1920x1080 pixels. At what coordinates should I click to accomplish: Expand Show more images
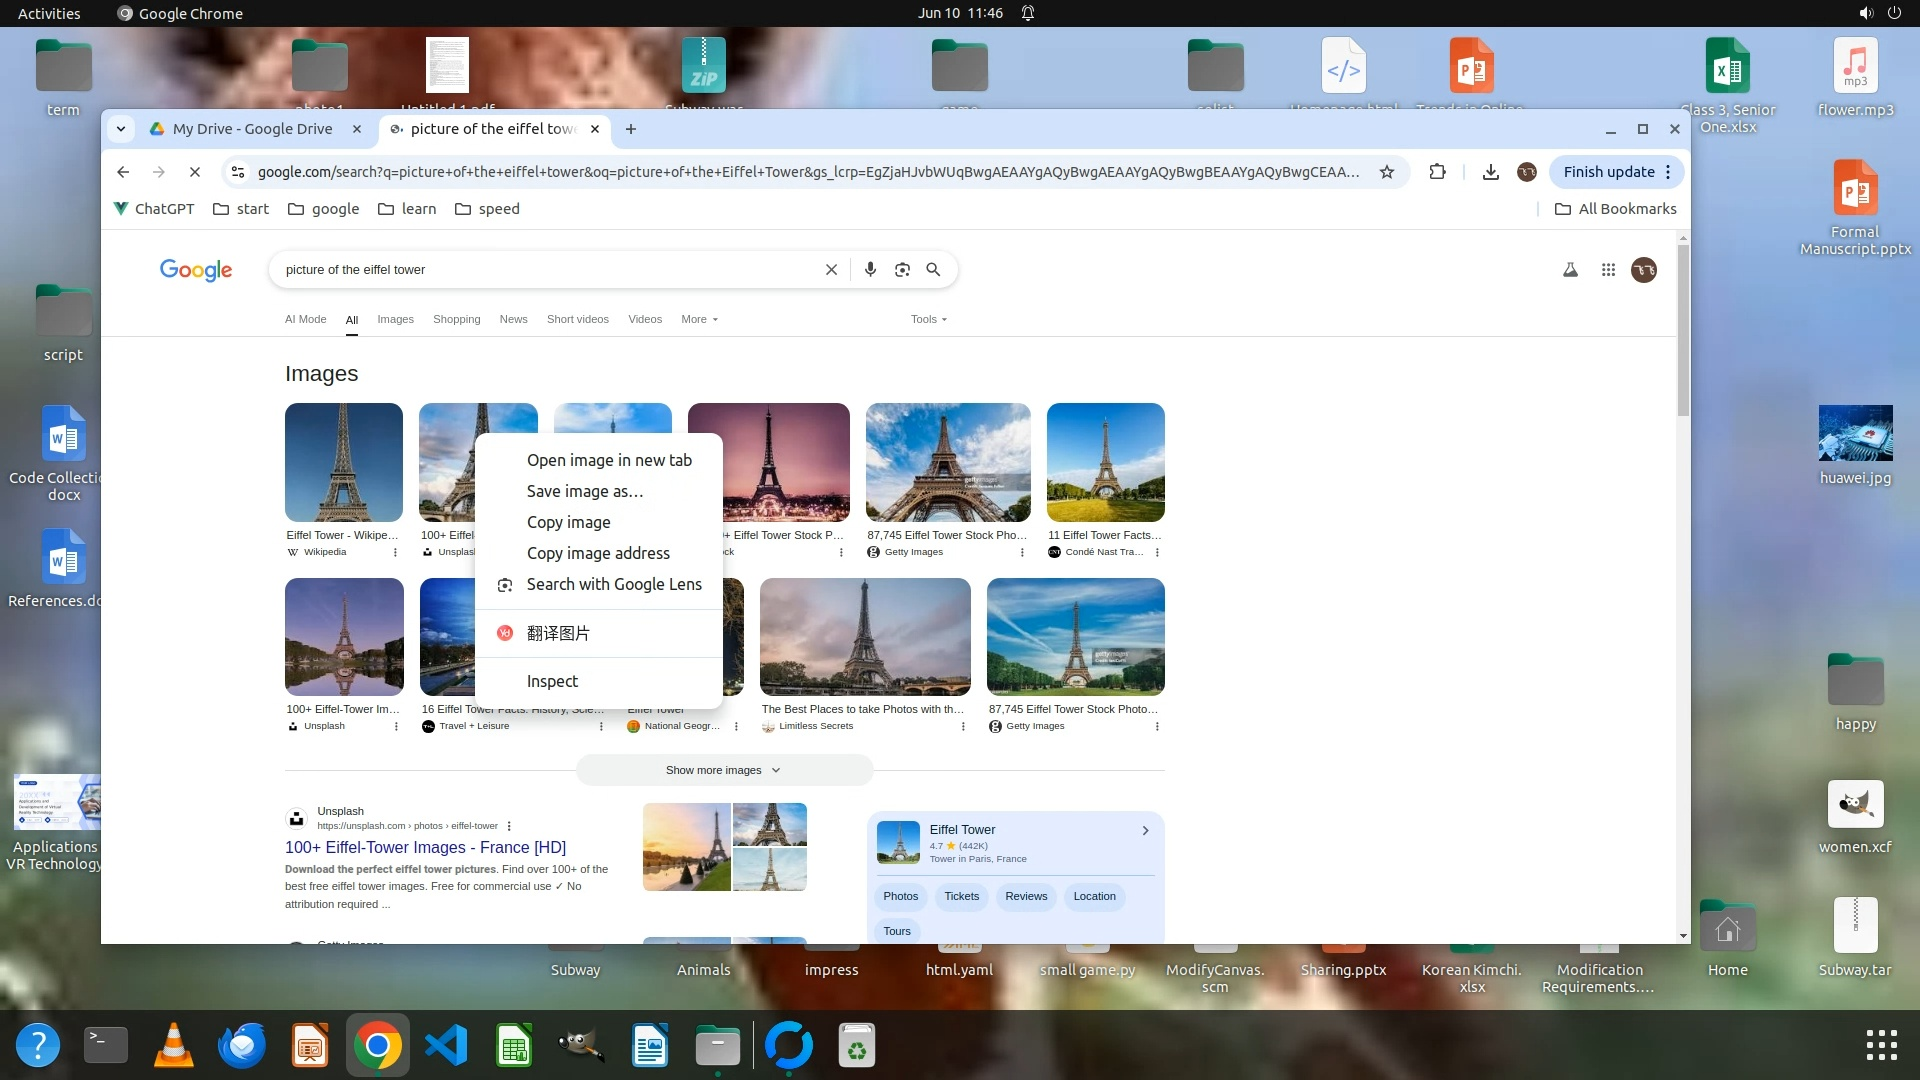(x=723, y=770)
